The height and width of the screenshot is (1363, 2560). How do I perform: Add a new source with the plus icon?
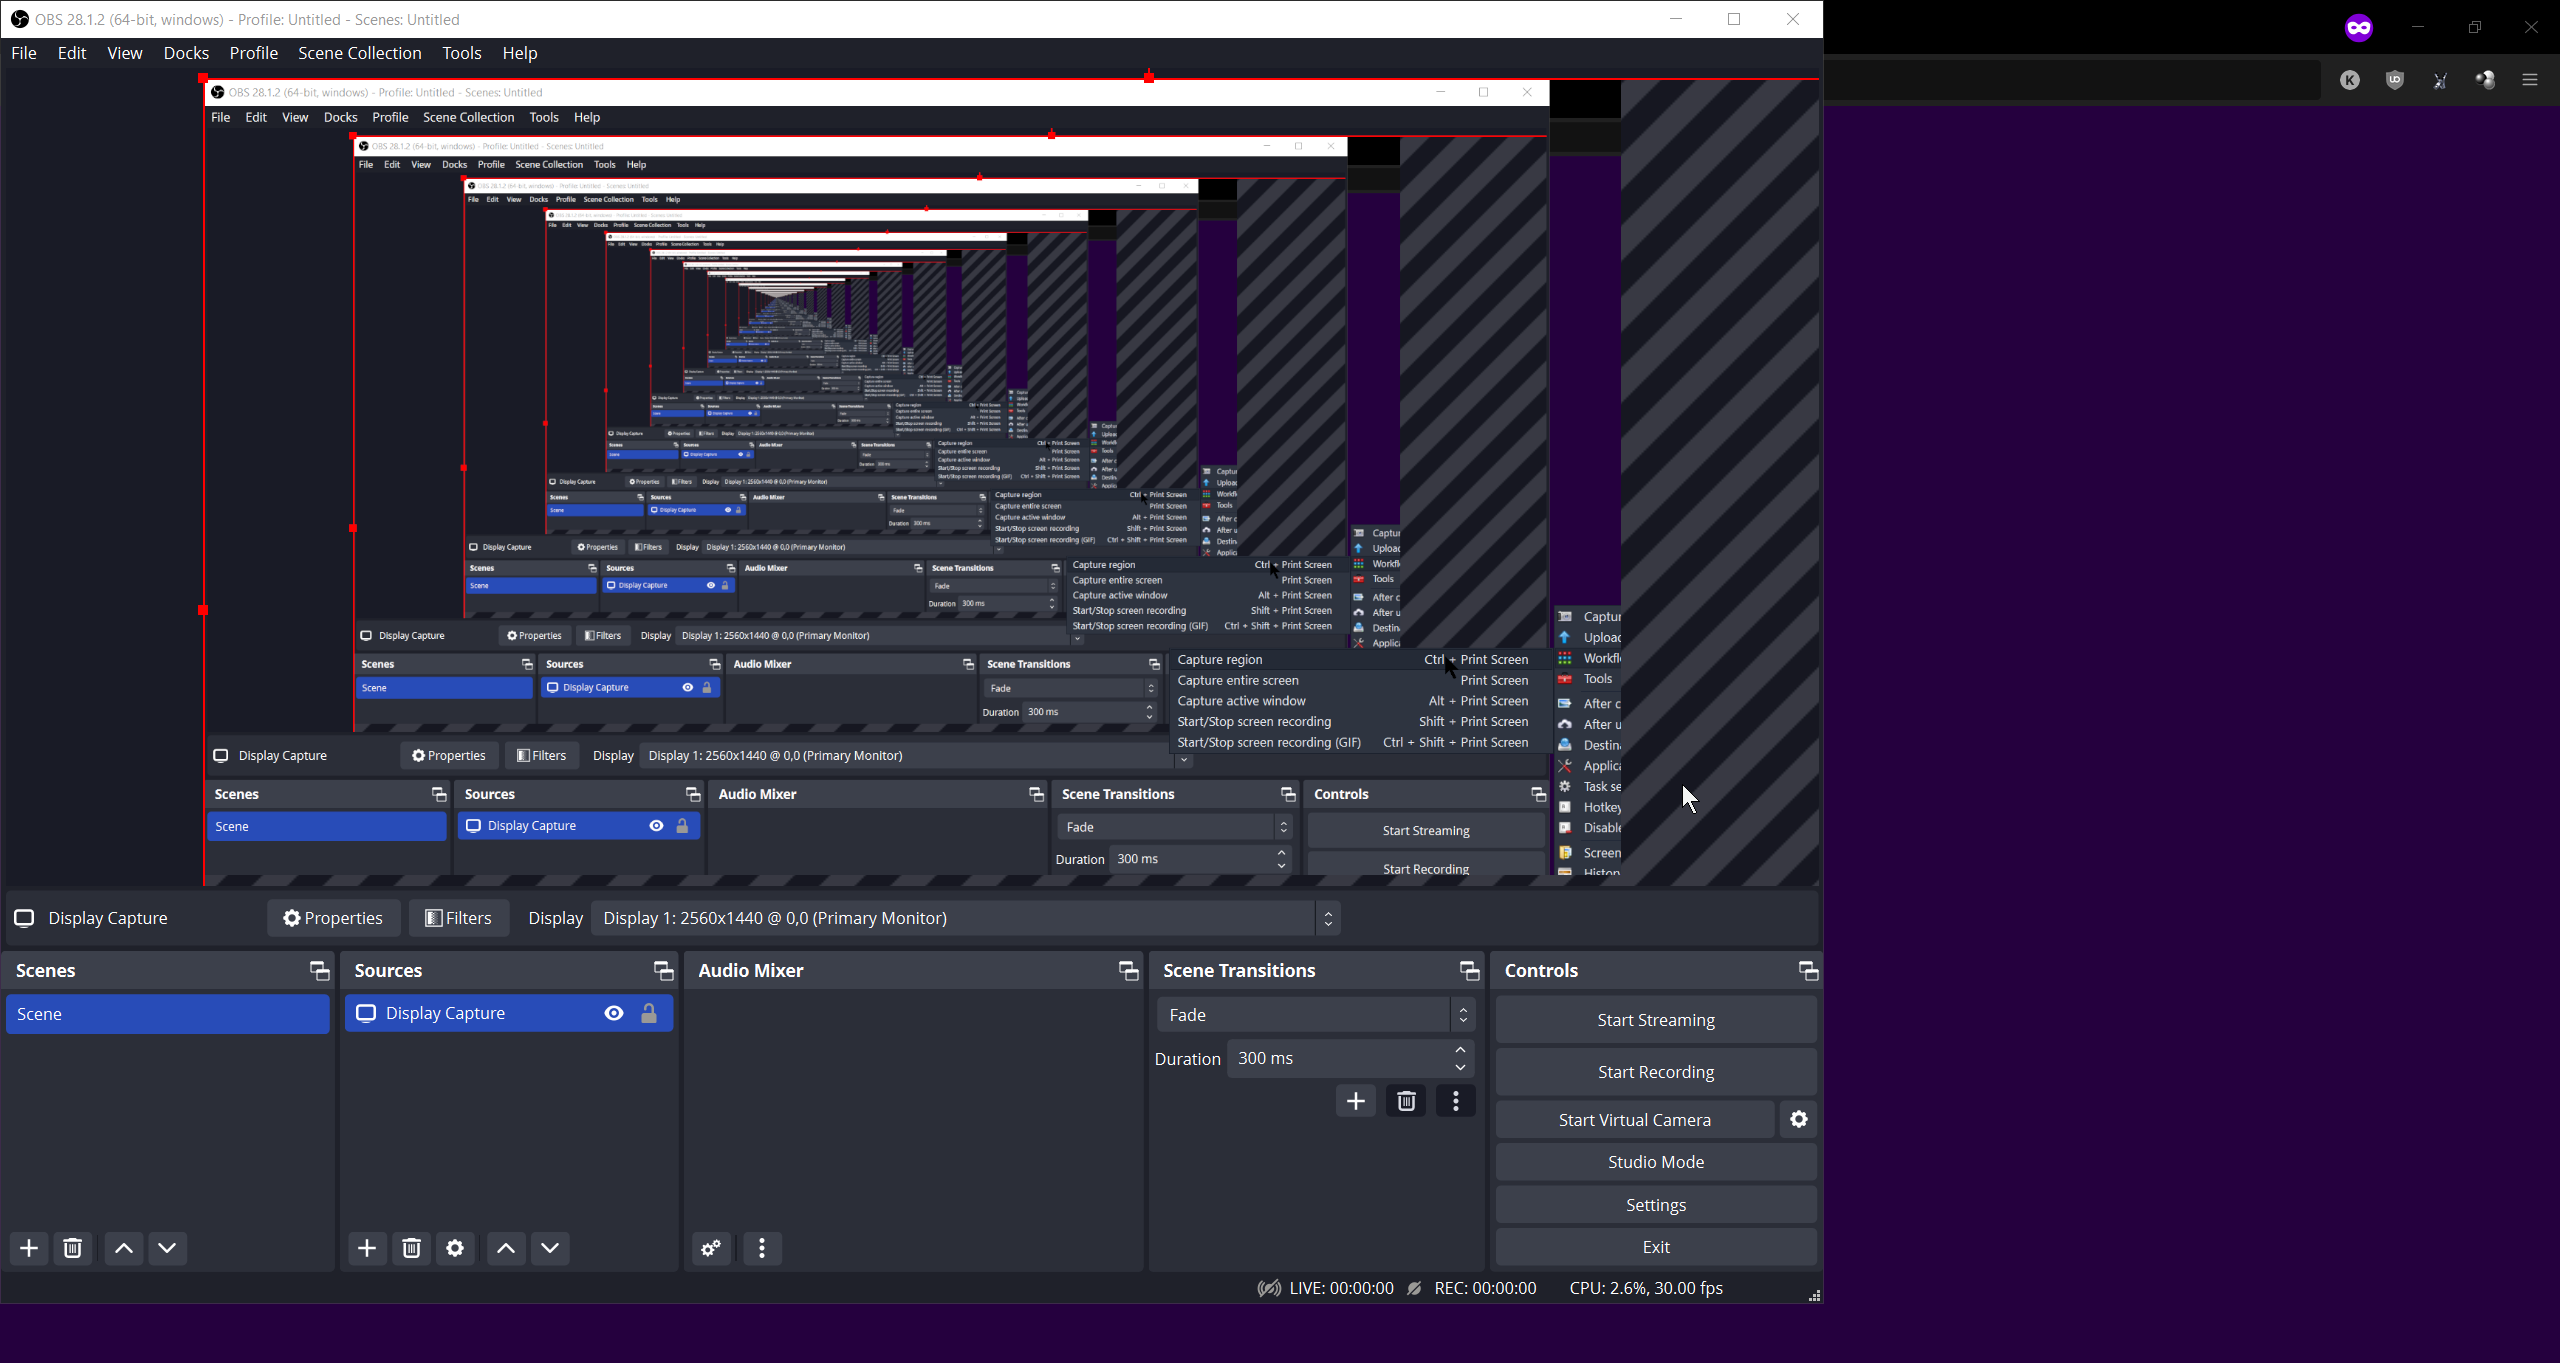click(x=366, y=1248)
